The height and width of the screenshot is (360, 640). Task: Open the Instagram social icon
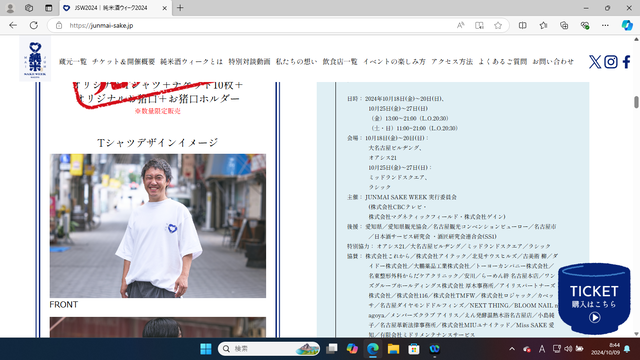(x=611, y=62)
